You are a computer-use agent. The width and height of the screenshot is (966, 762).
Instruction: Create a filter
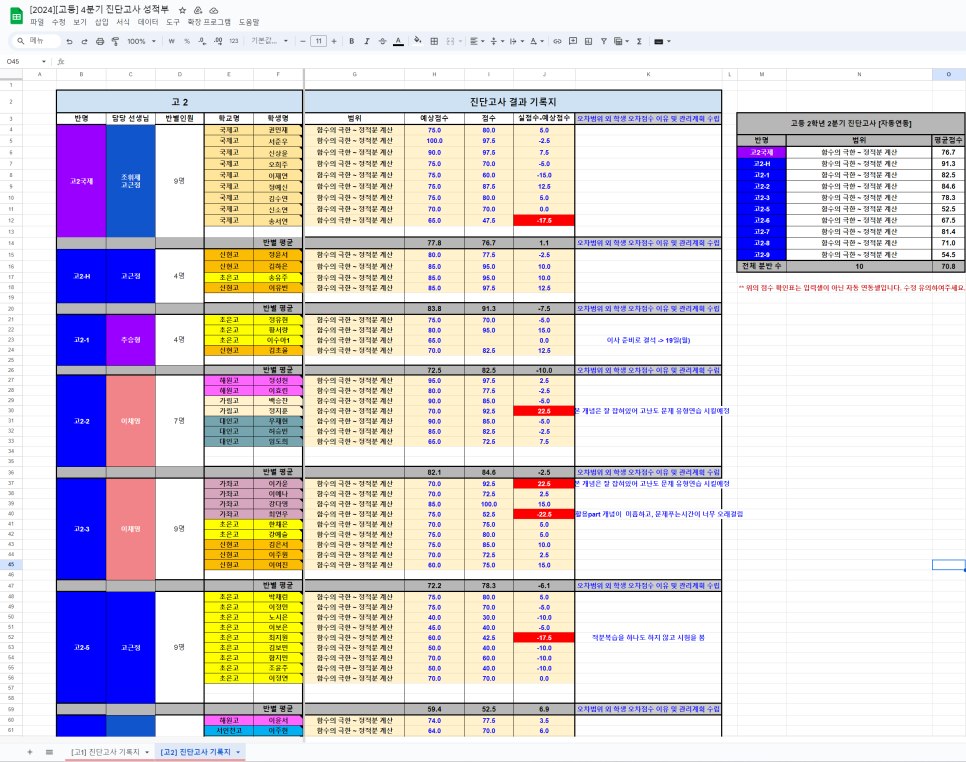click(x=604, y=41)
